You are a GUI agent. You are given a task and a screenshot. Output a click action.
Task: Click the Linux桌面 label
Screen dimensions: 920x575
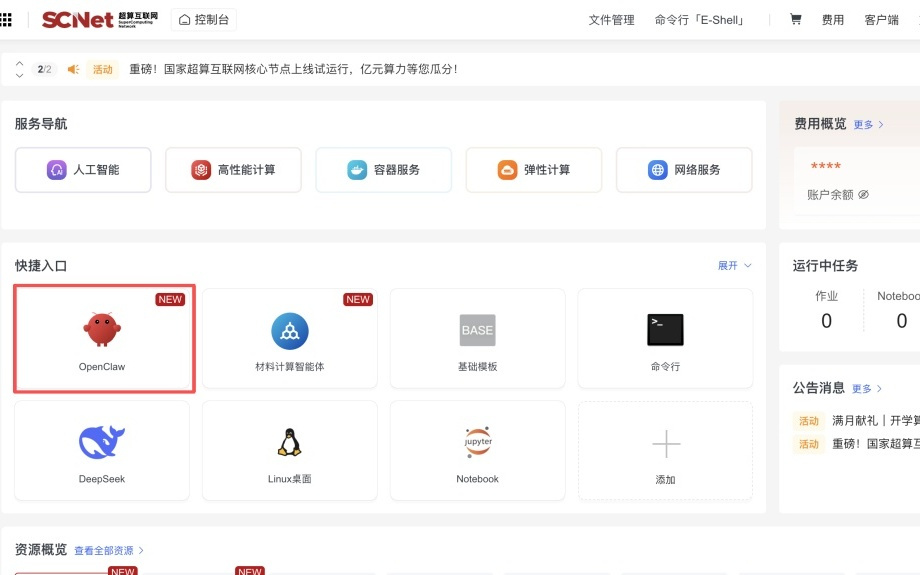click(290, 479)
